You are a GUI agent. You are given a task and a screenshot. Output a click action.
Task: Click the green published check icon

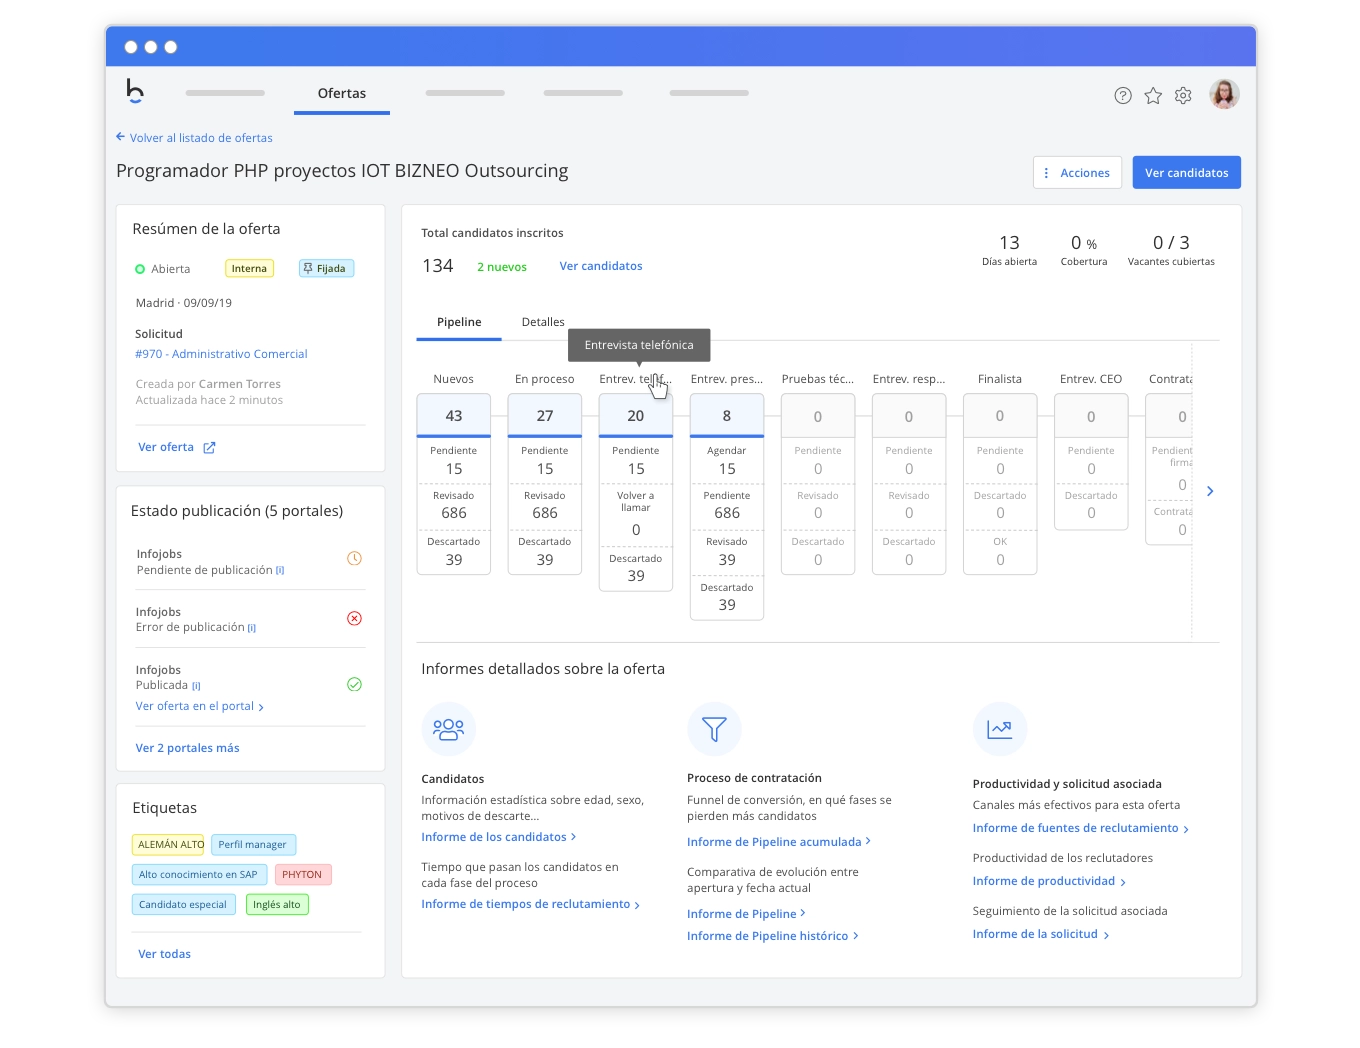pyautogui.click(x=354, y=684)
